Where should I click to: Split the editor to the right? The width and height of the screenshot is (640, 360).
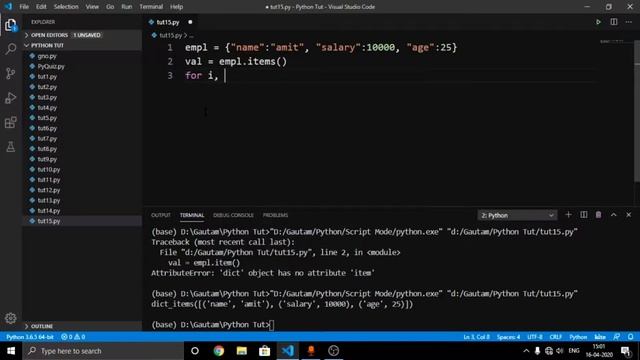tap(613, 22)
